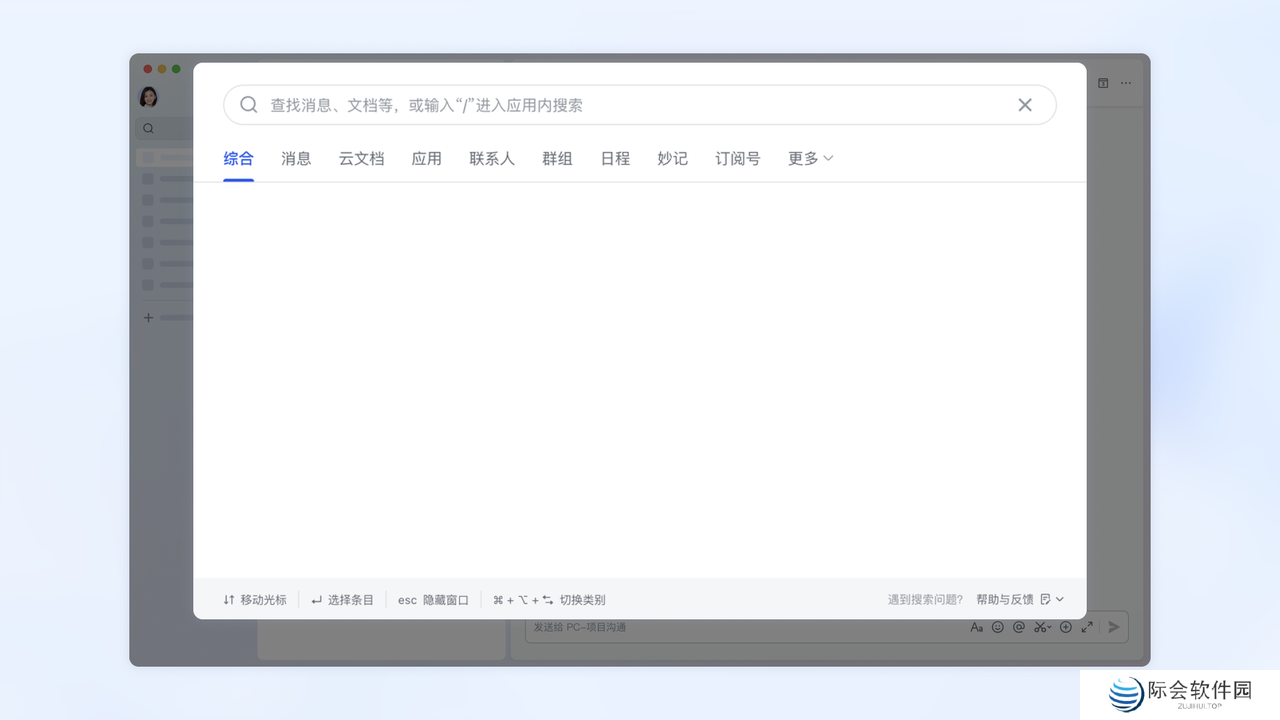Select the 联系人 tab

point(492,158)
